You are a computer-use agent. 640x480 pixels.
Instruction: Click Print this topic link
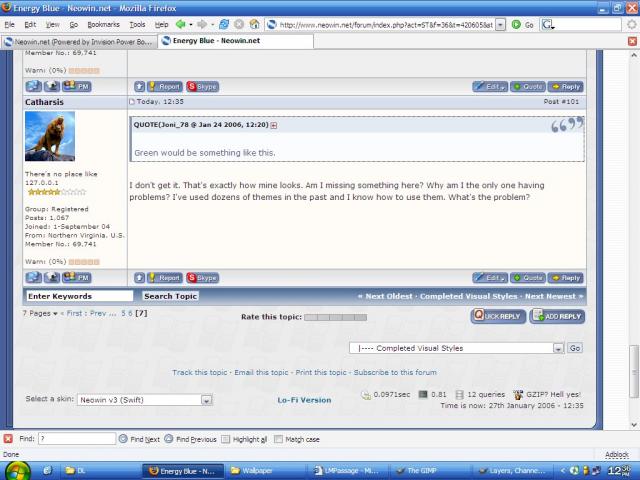tap(321, 372)
